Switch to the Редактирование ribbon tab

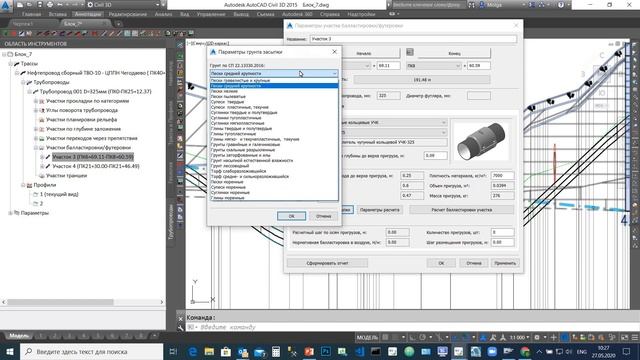tap(128, 14)
